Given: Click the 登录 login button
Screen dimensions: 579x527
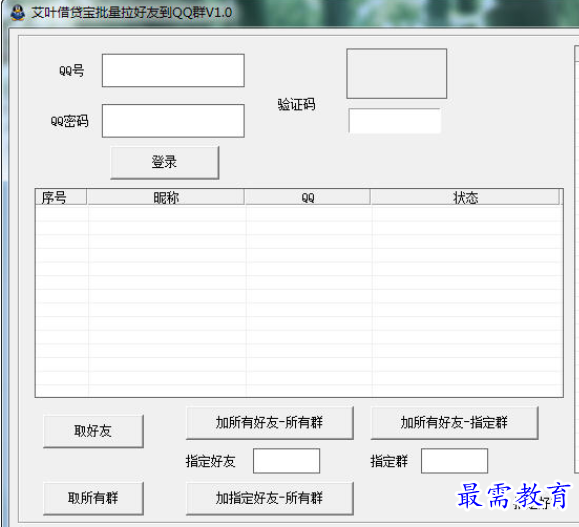Looking at the screenshot, I should (165, 162).
